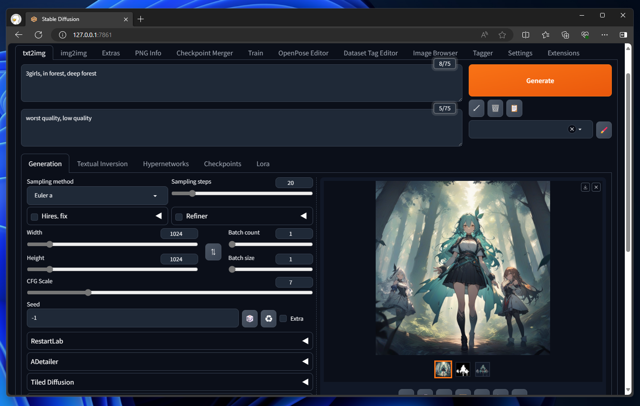
Task: Enable the Refiner checkbox
Action: (179, 216)
